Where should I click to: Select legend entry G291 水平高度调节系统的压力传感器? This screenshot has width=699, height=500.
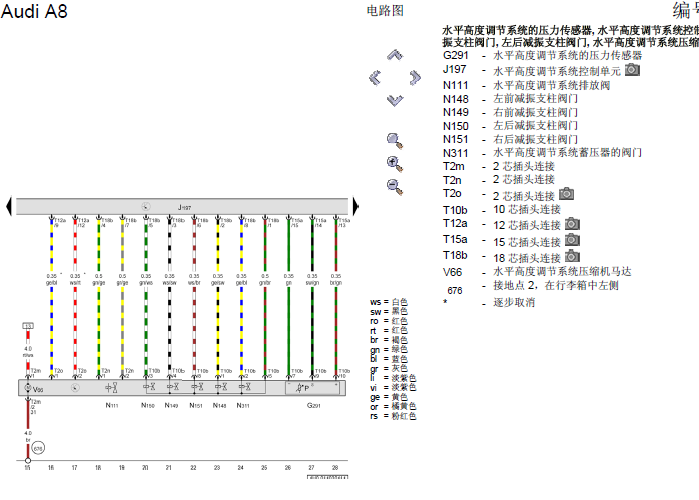pyautogui.click(x=543, y=55)
